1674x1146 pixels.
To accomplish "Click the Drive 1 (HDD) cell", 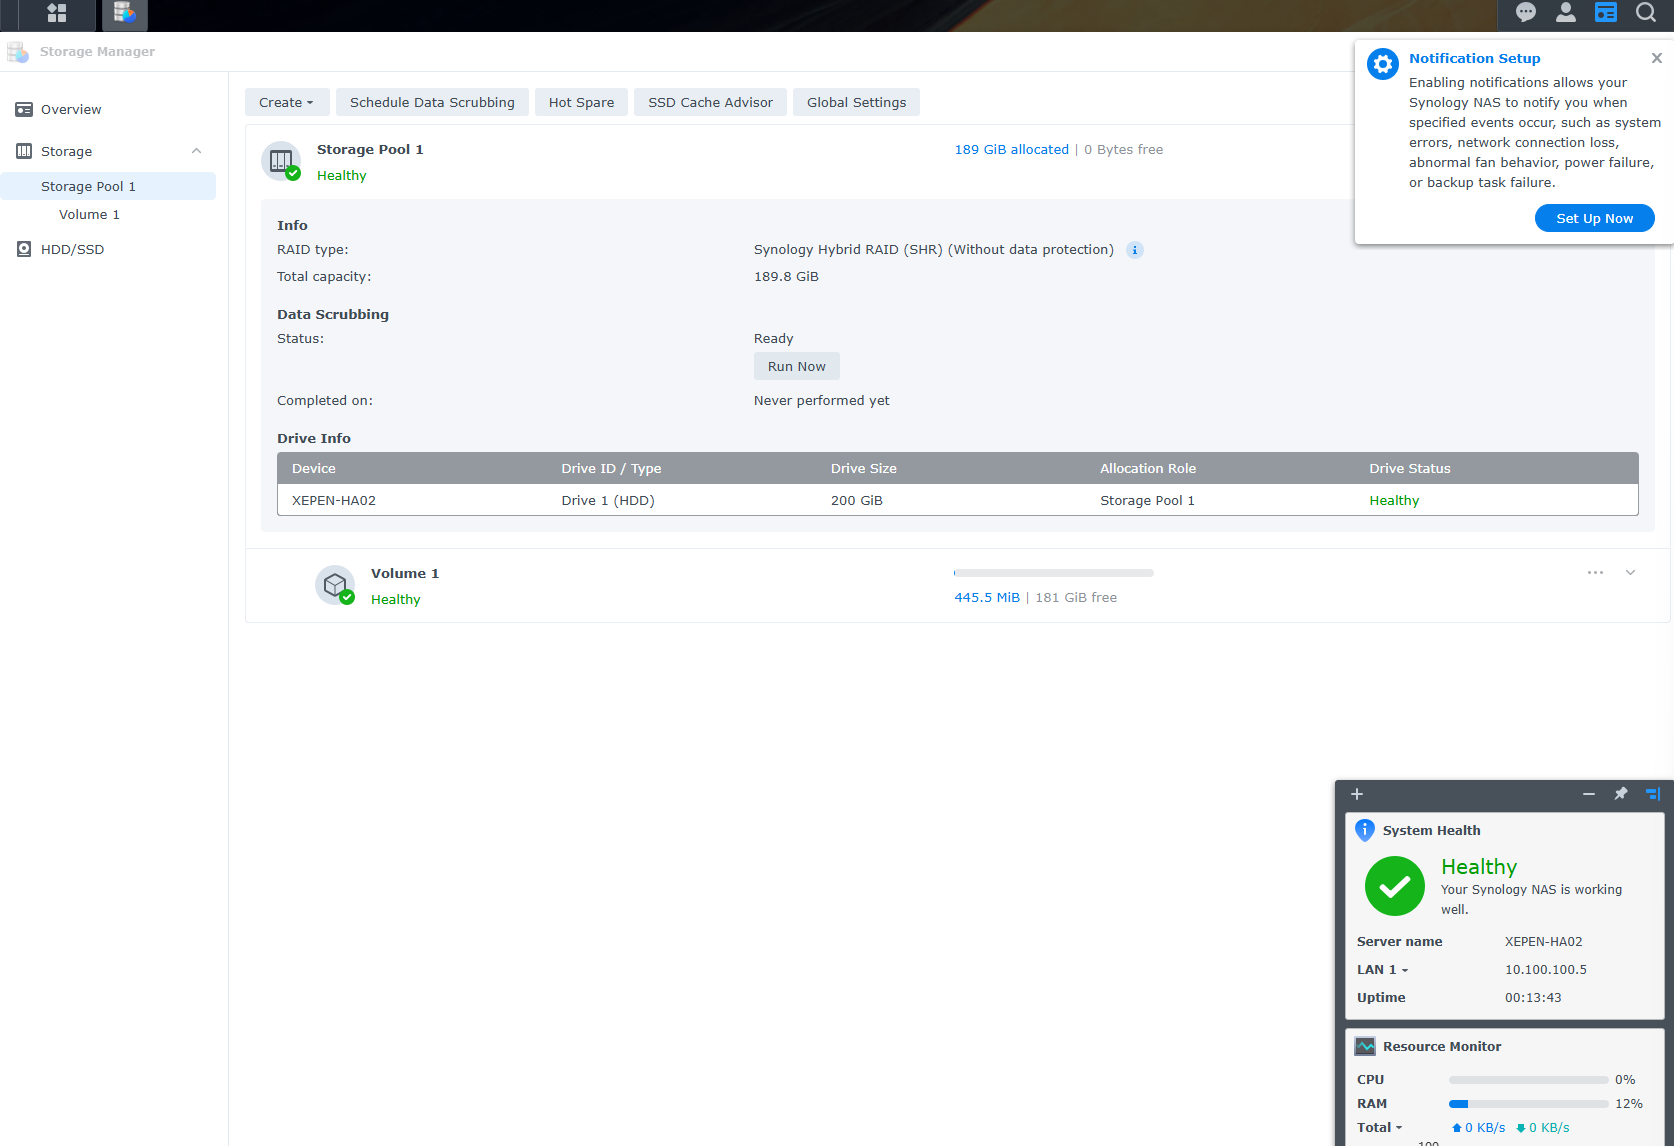I will click(608, 501).
